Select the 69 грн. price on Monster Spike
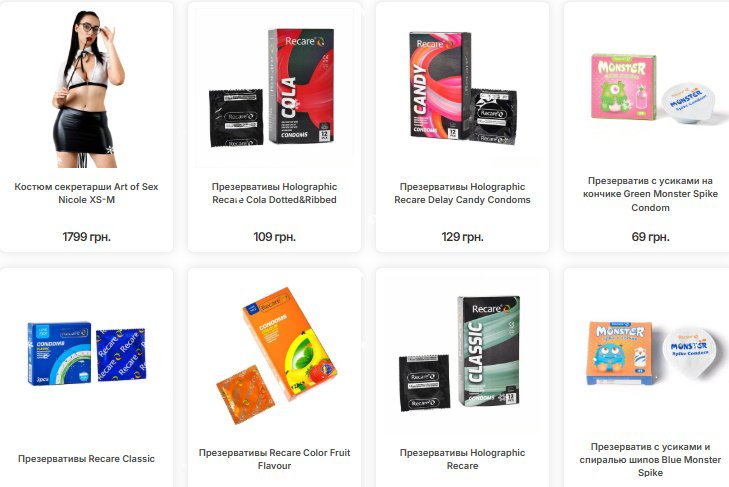 coord(650,237)
